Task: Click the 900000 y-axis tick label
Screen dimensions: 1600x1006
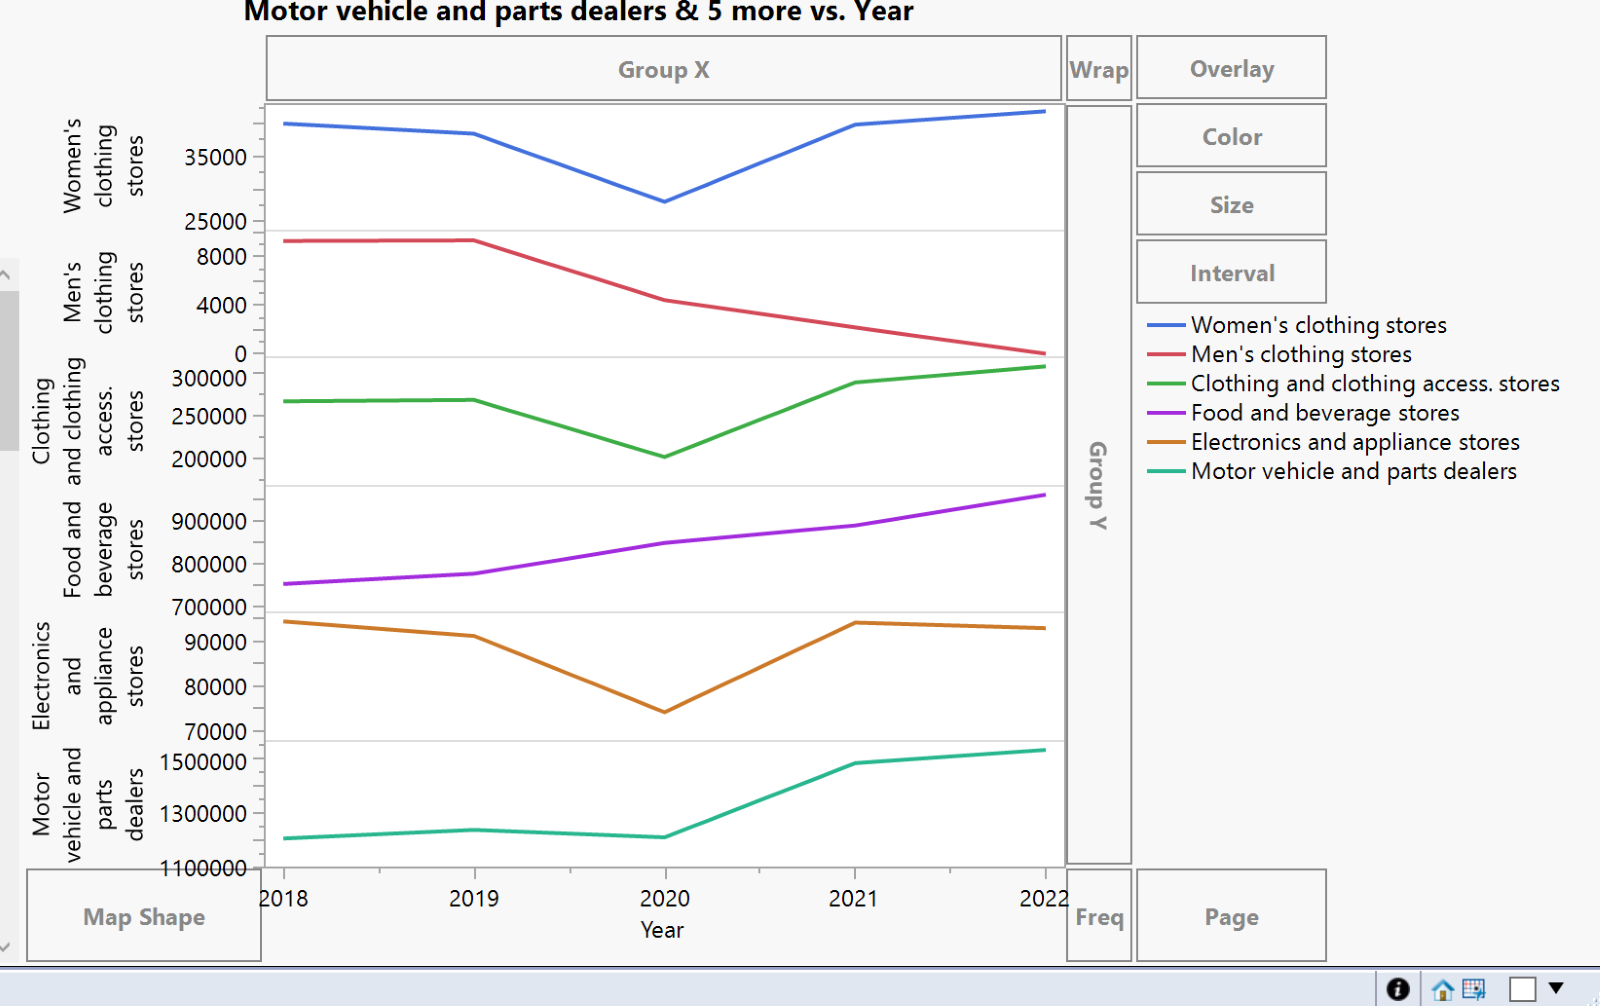Action: click(x=209, y=521)
